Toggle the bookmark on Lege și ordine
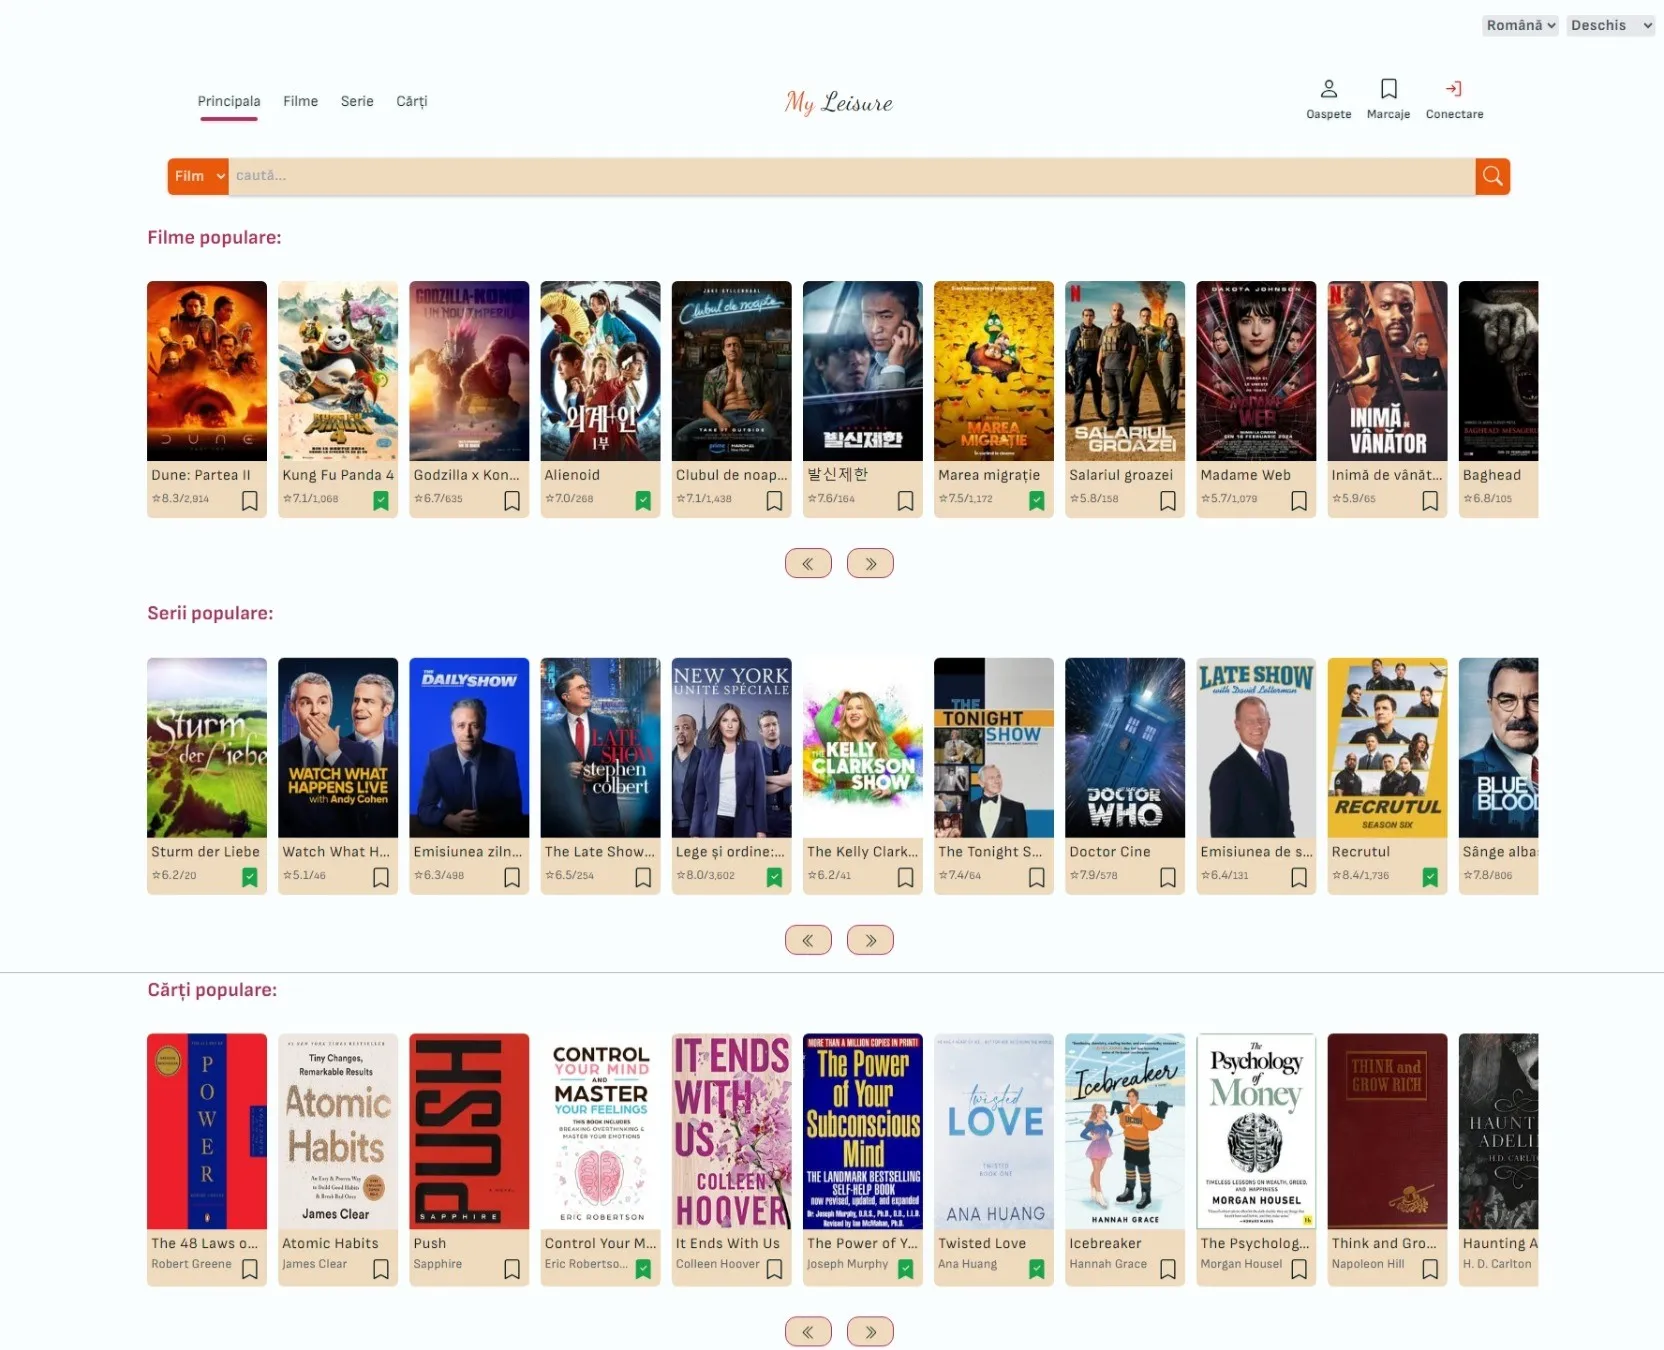Image resolution: width=1664 pixels, height=1350 pixels. click(774, 878)
